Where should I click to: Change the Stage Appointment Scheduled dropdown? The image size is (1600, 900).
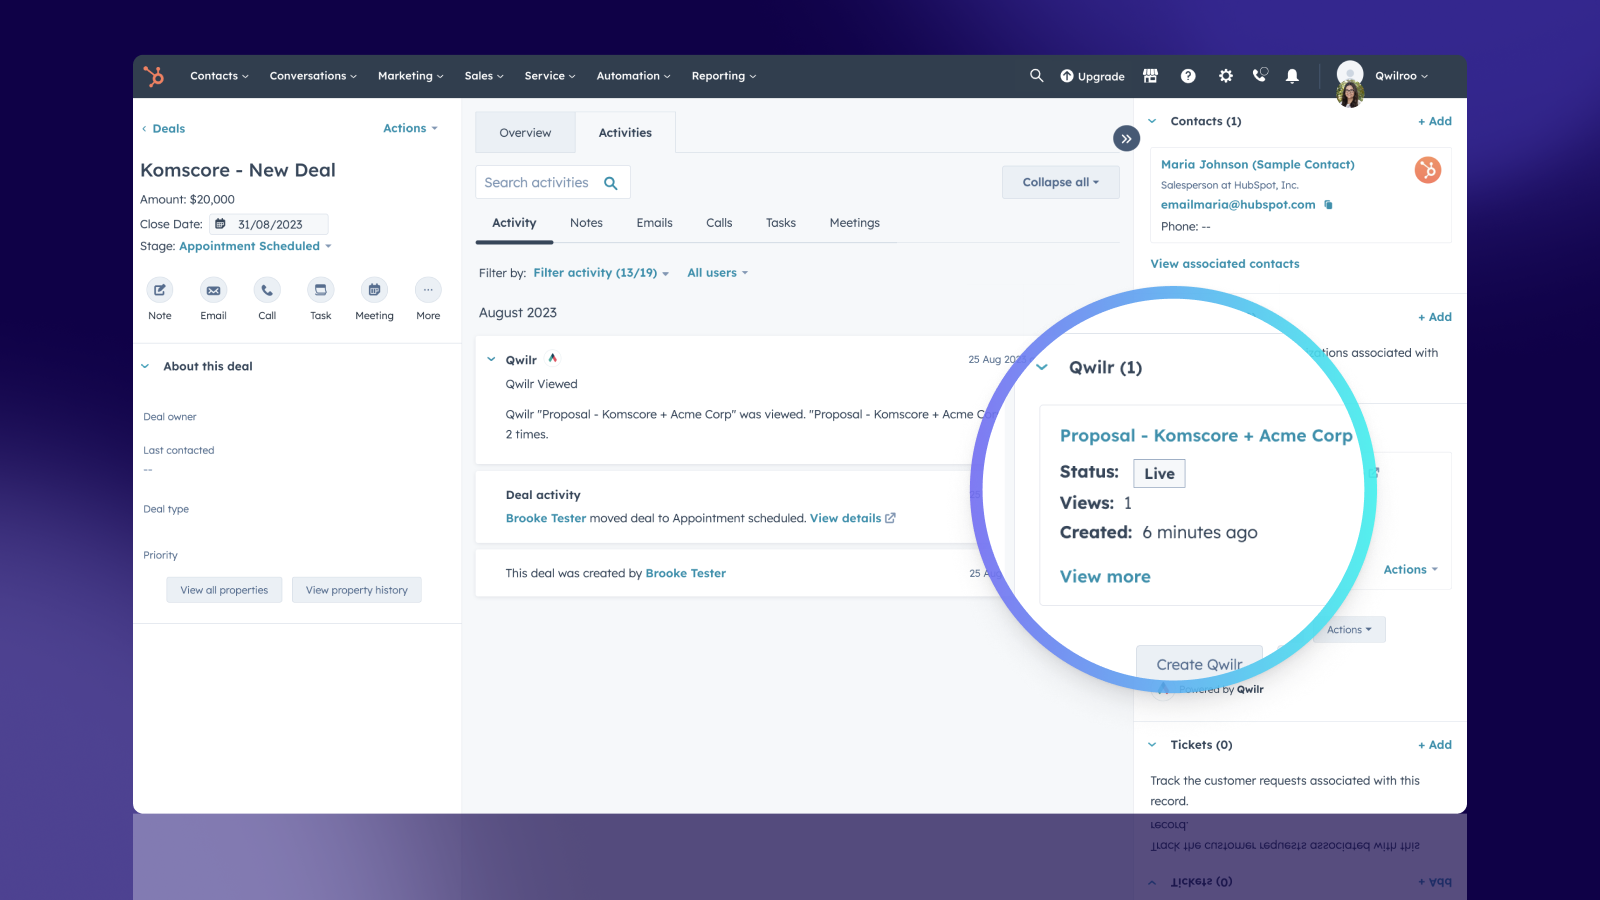click(x=255, y=246)
